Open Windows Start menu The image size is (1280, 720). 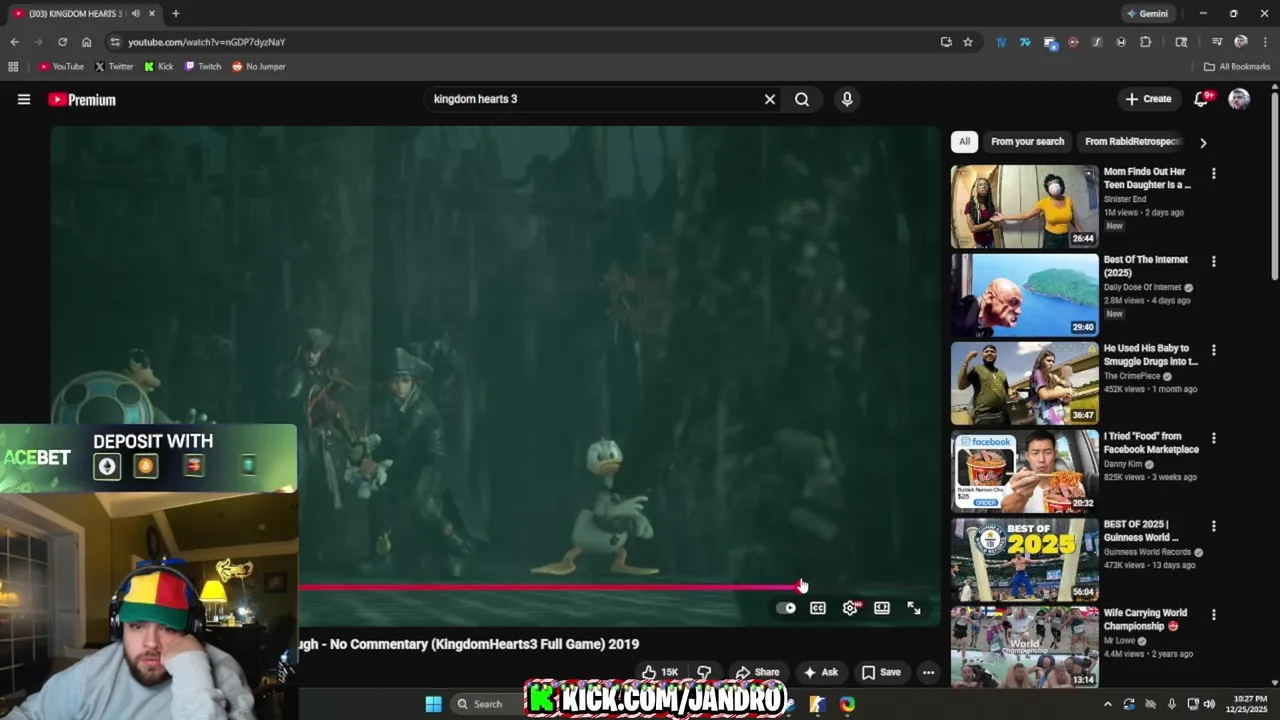coord(433,704)
